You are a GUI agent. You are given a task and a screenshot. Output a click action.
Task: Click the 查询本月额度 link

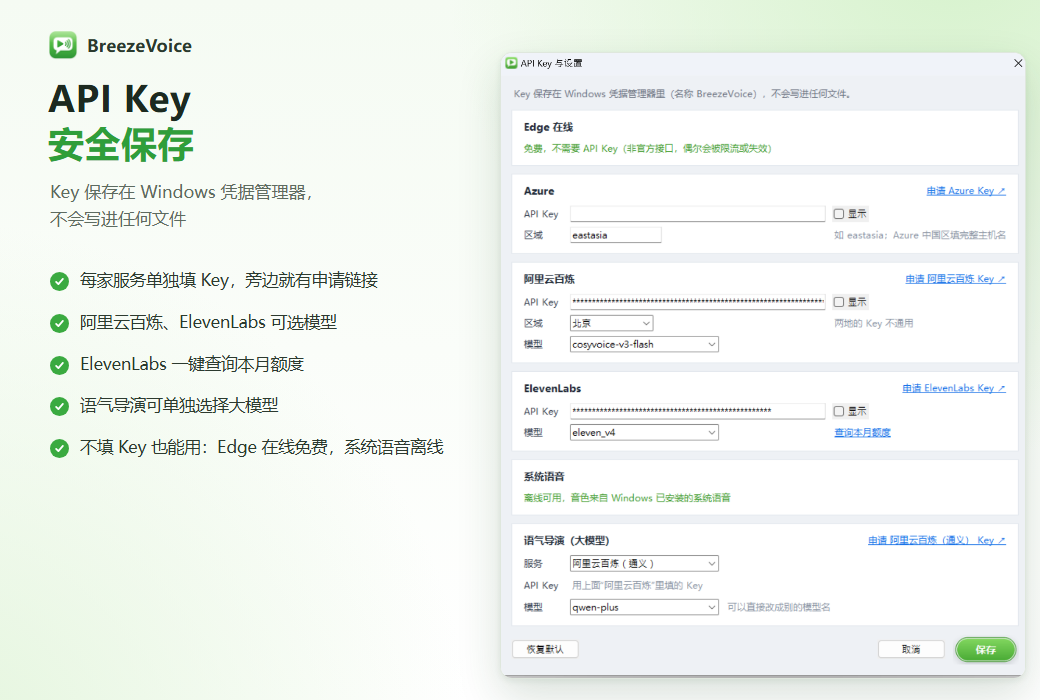click(x=862, y=433)
